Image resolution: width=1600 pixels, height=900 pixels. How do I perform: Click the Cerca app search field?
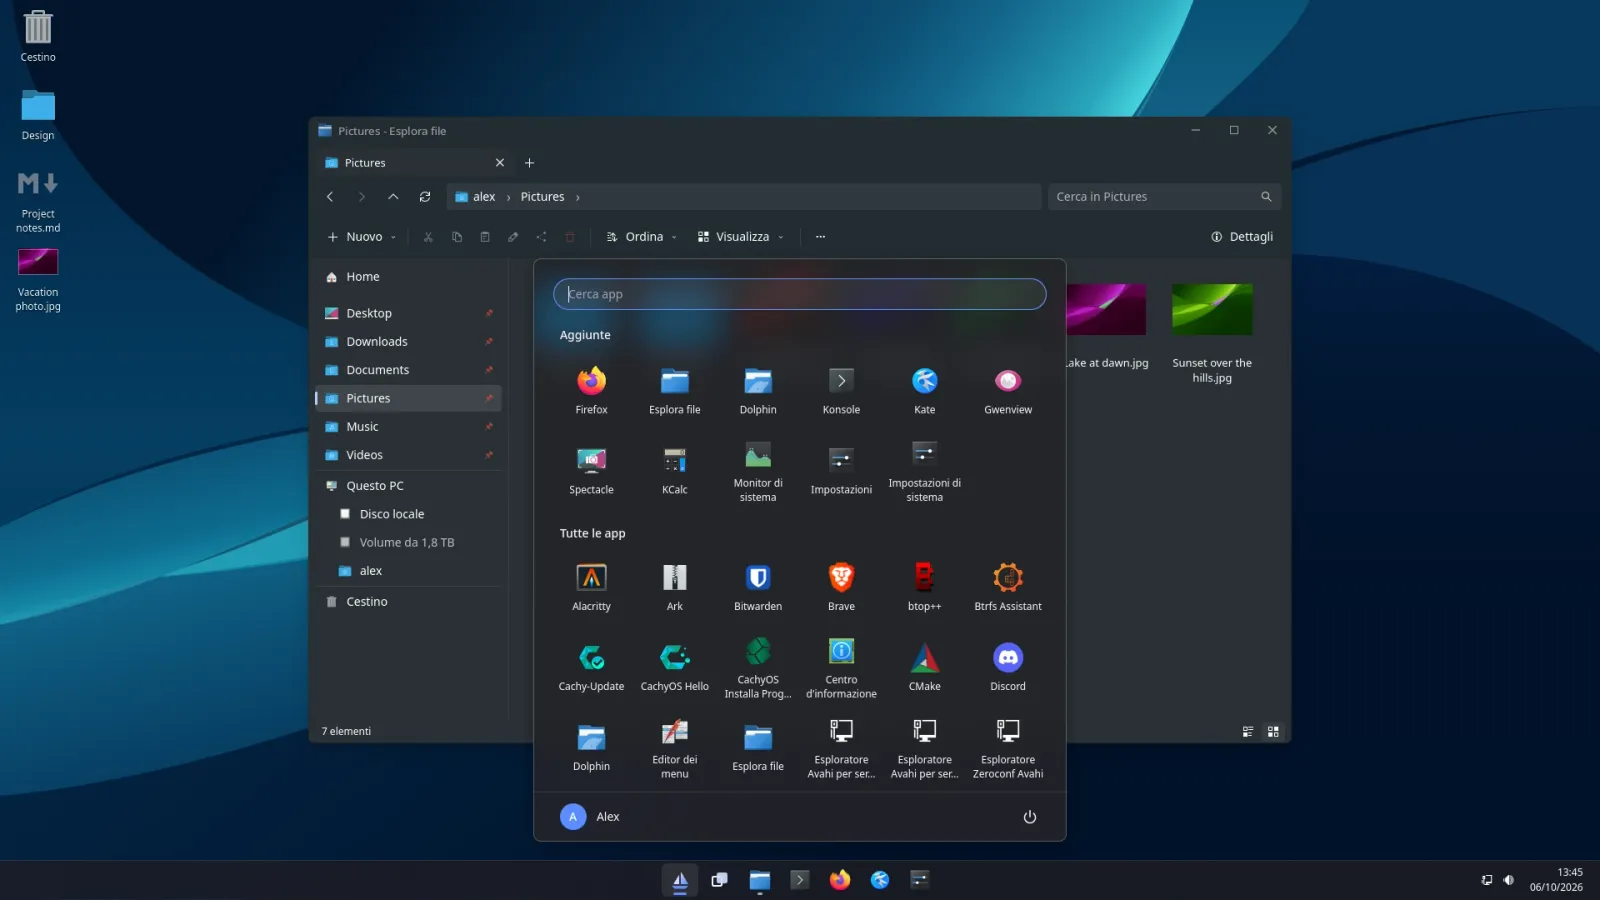[799, 294]
